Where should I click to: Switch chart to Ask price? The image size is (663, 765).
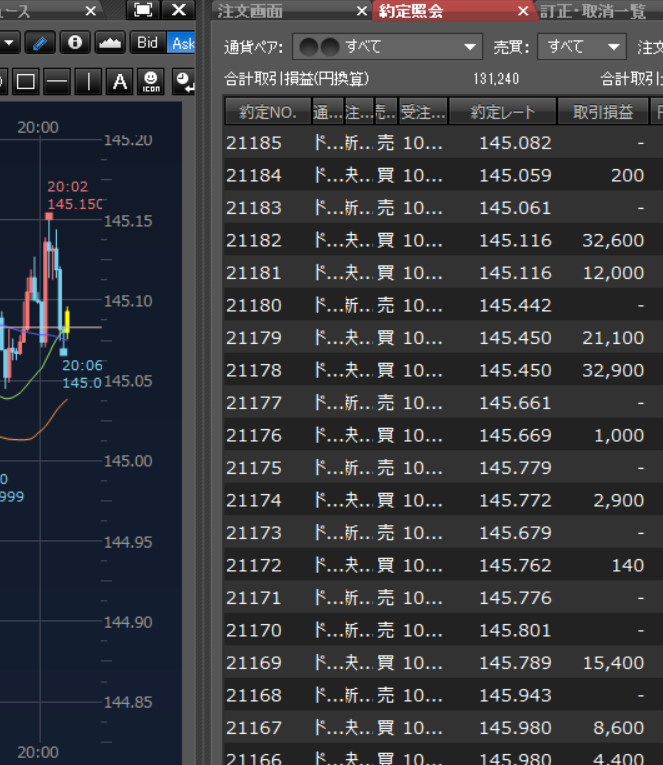(x=182, y=43)
